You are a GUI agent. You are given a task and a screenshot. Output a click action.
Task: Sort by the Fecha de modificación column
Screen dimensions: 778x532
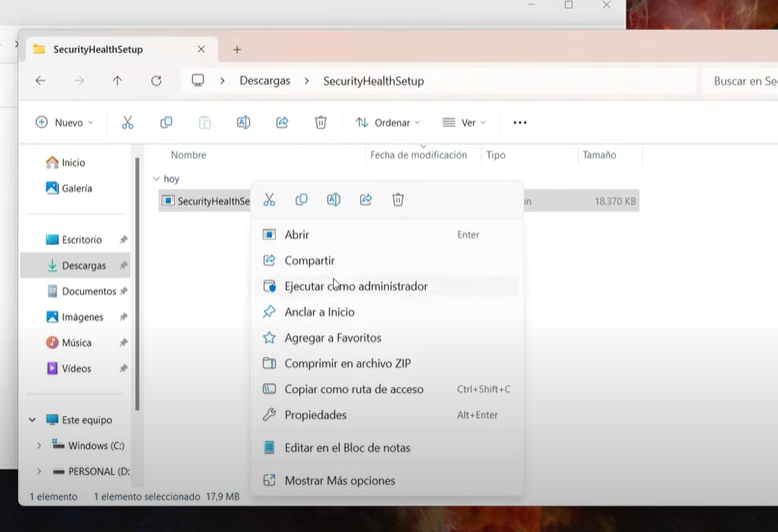click(418, 155)
